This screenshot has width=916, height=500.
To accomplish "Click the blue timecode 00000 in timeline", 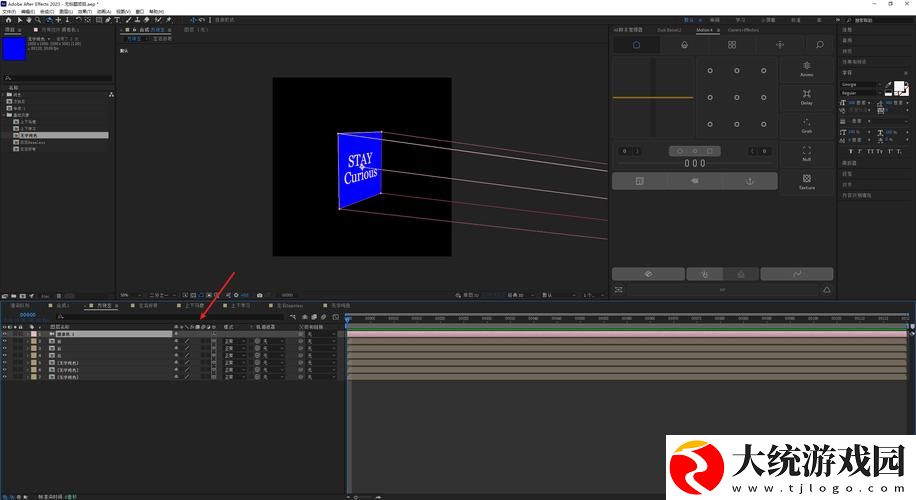I will point(27,315).
